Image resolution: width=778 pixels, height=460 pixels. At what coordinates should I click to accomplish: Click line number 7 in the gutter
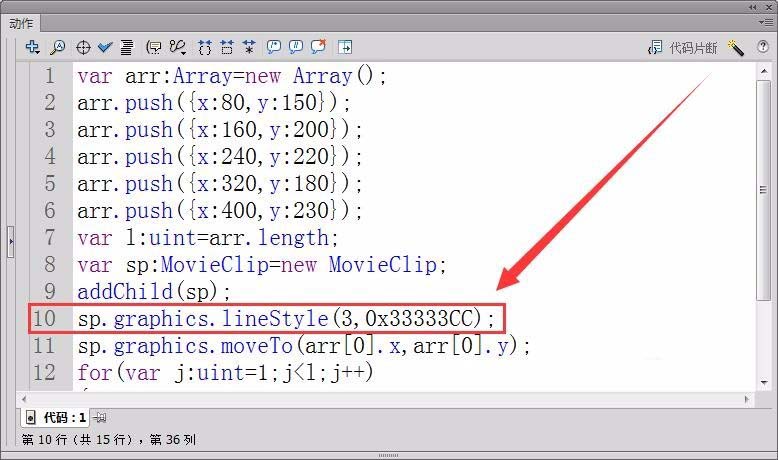pos(50,237)
